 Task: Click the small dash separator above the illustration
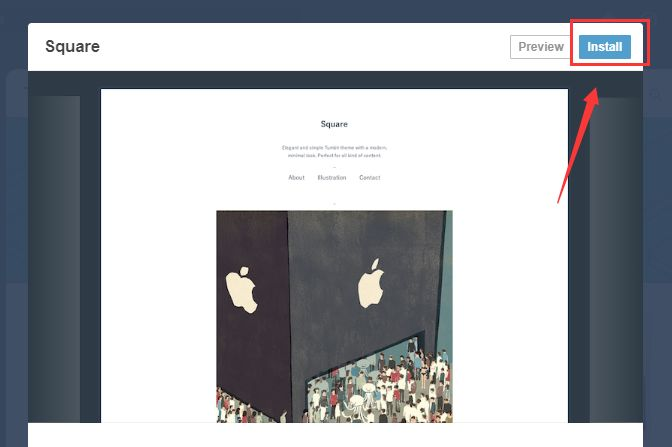pos(334,204)
